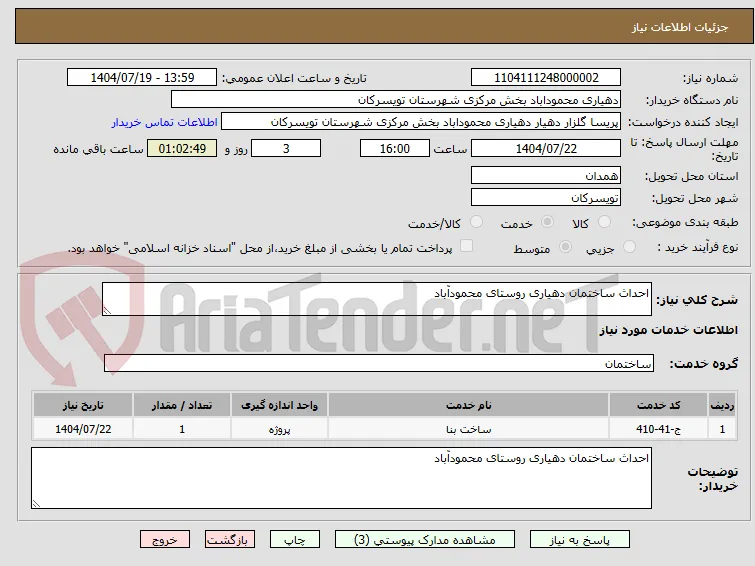Click the شرح کلی نیاز text area
755x566 pixels.
377,299
